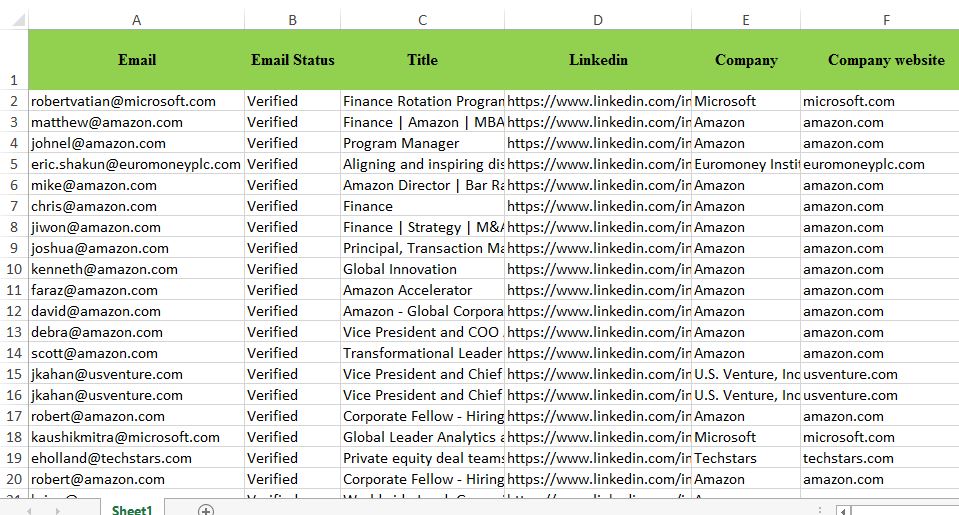Viewport: 959px width, 515px height.
Task: Open the LinkedIn link in row 2
Action: click(598, 101)
